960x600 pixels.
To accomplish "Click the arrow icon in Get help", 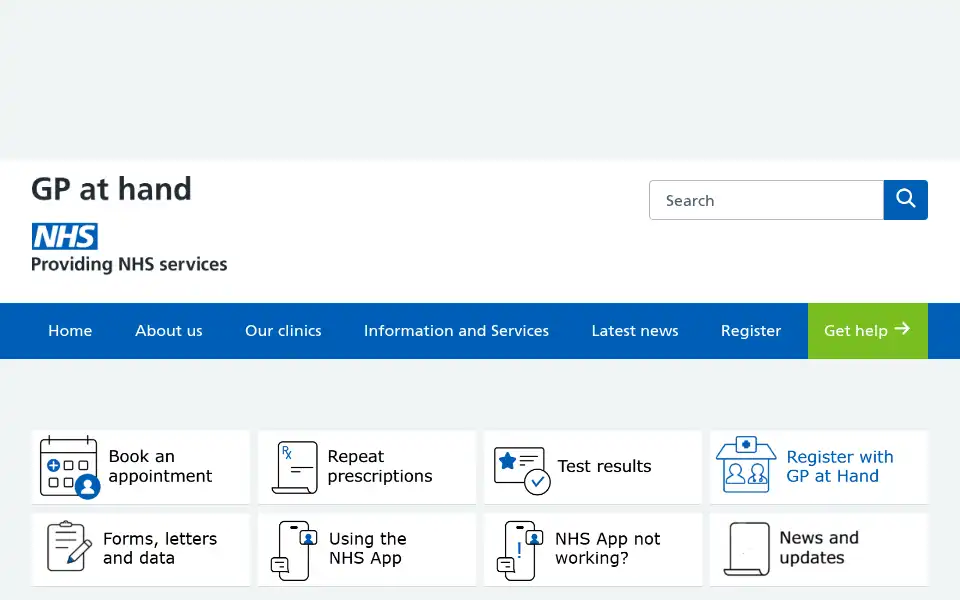I will tap(902, 329).
